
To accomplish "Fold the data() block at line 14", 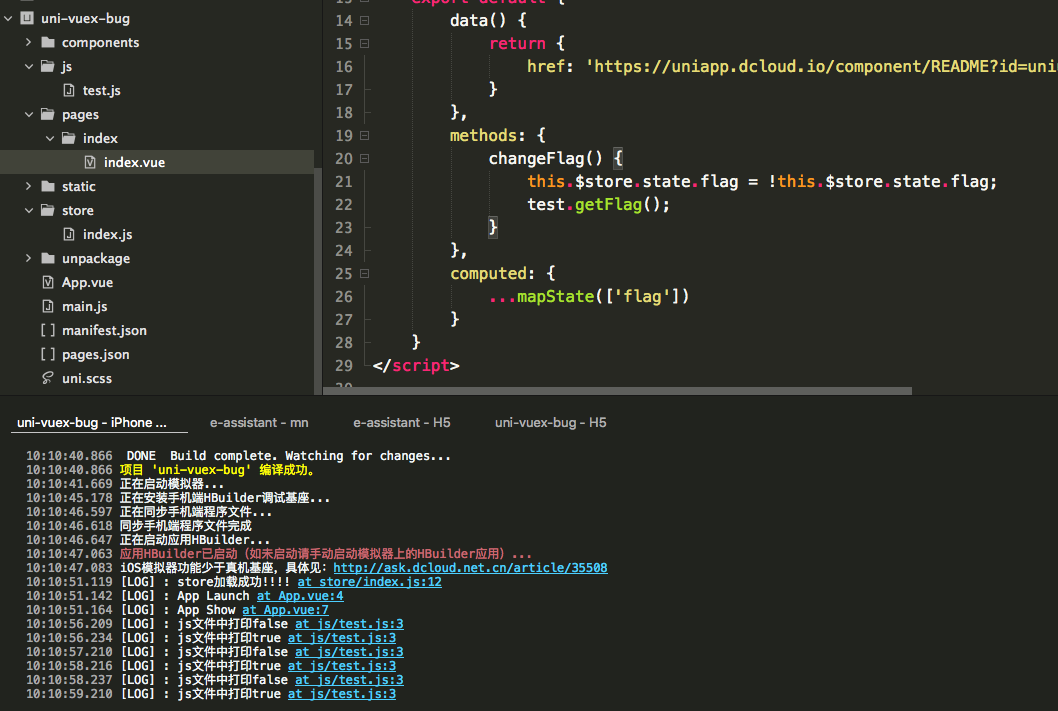I will [x=364, y=21].
